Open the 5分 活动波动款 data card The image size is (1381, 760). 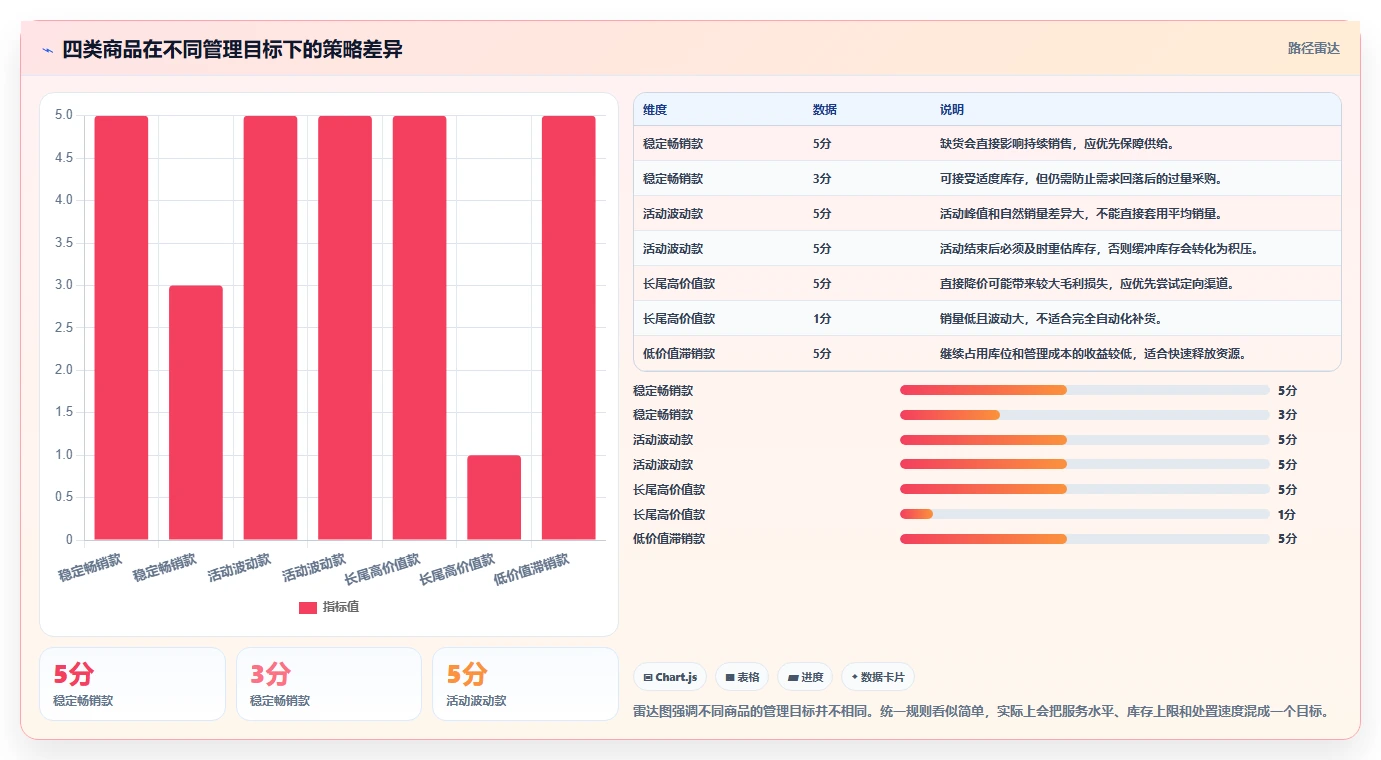pyautogui.click(x=525, y=684)
